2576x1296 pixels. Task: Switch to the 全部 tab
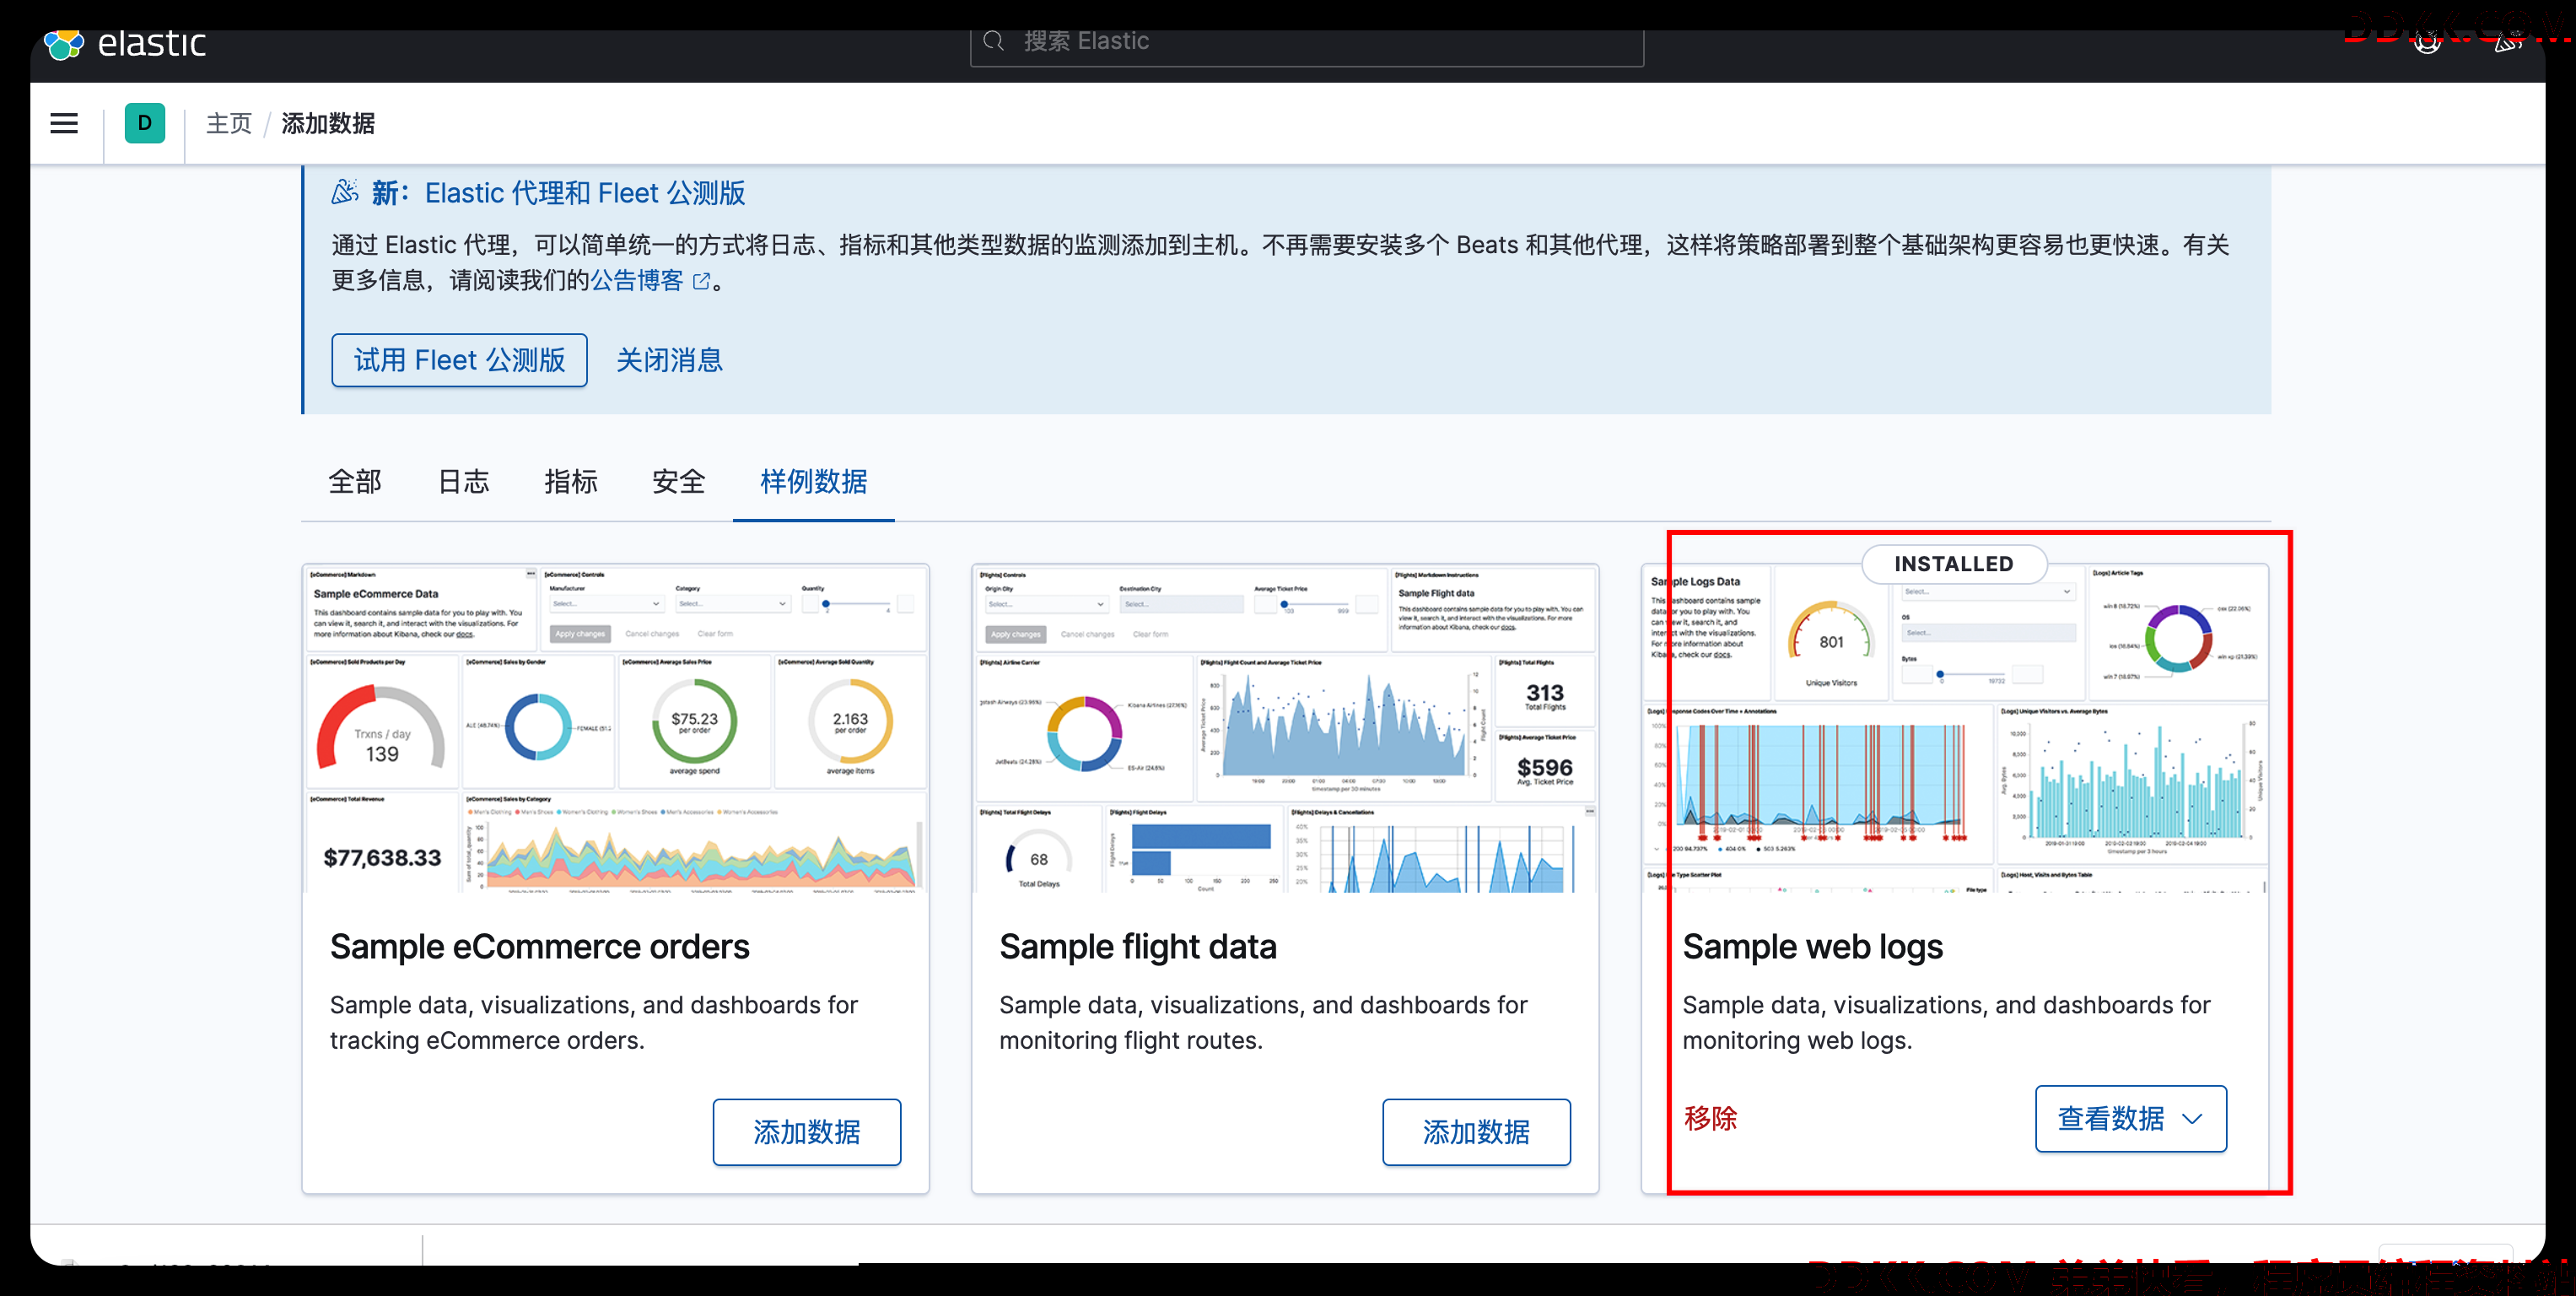point(355,482)
